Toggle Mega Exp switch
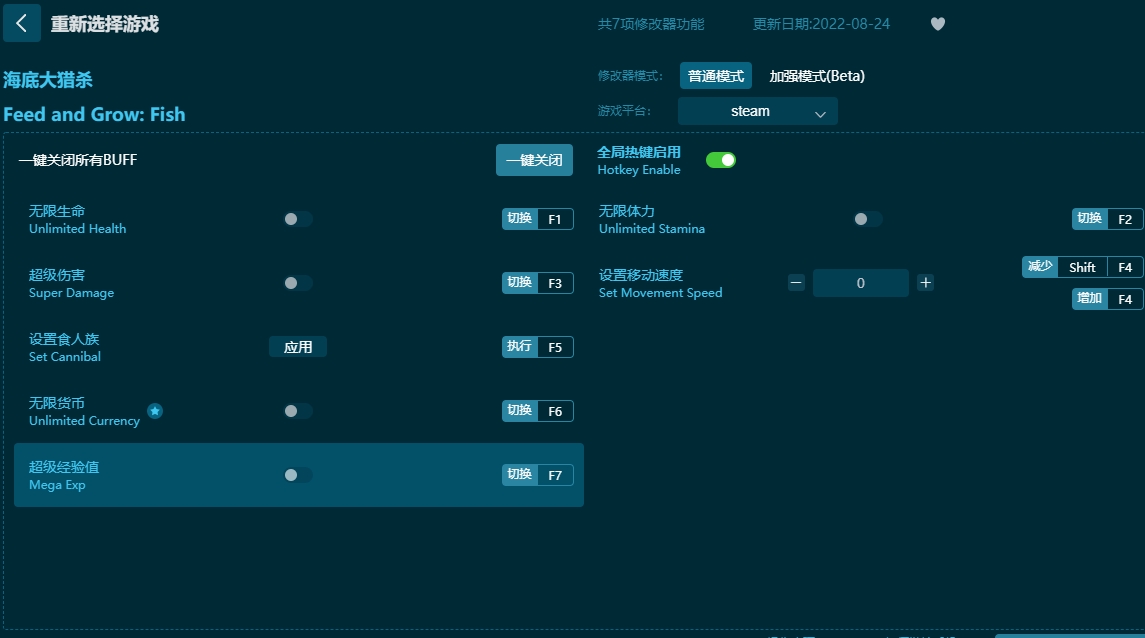 pyautogui.click(x=298, y=475)
